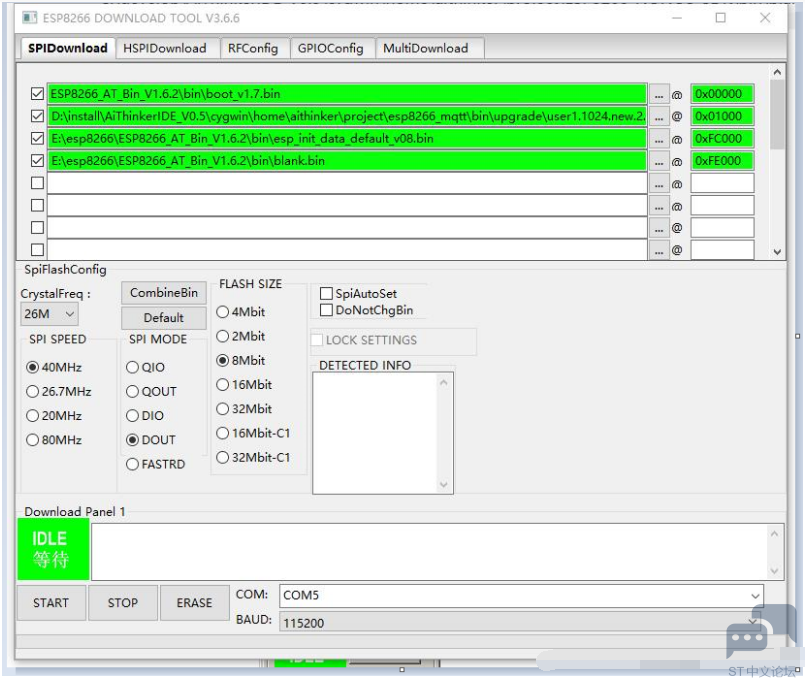Click the blank.bin file path field
The width and height of the screenshot is (805, 687).
coord(347,161)
